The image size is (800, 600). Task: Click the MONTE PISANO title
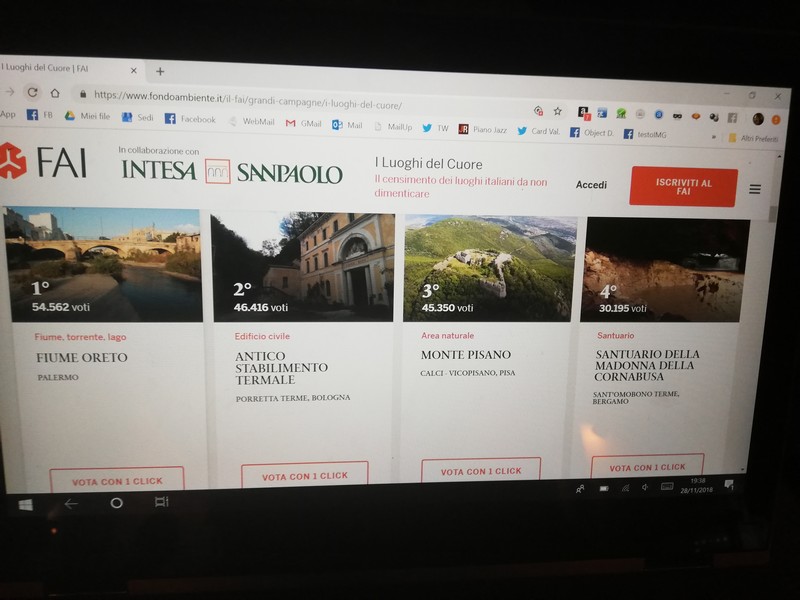[x=466, y=355]
